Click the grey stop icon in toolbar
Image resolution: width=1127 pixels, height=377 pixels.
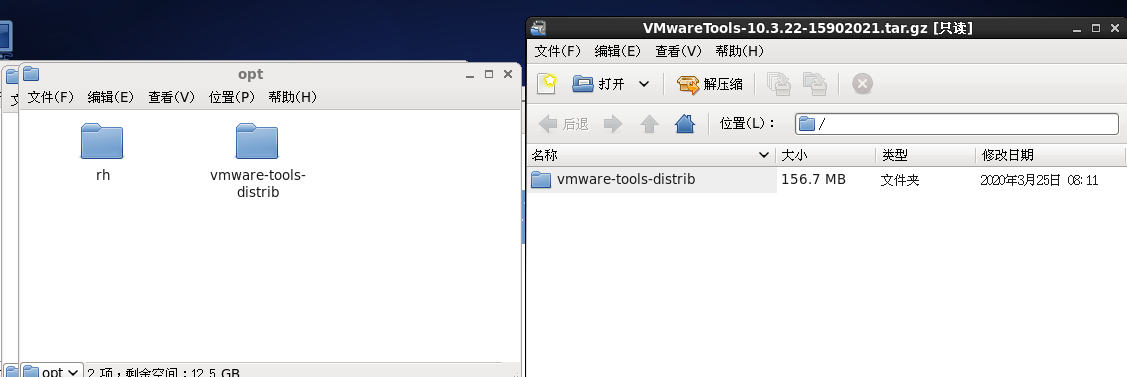click(x=862, y=84)
